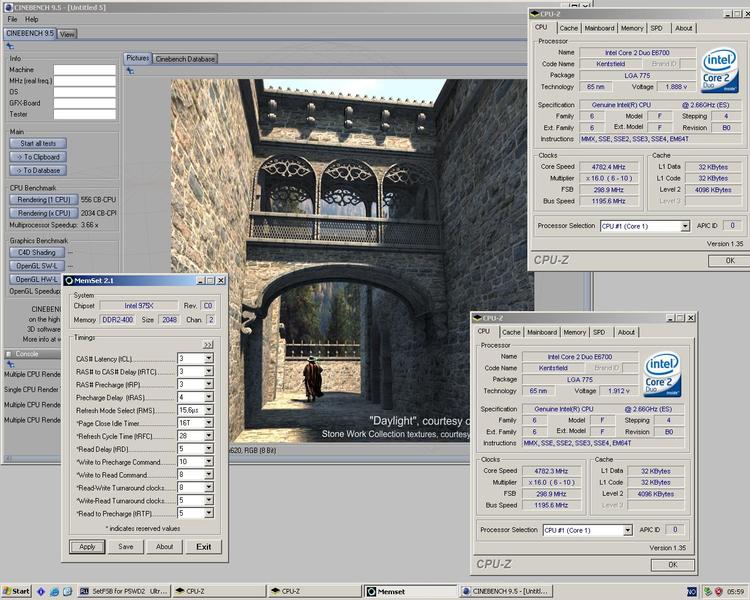Click the pin icon under the Pictures tab
Viewport: 750px width, 600px height.
coord(130,71)
